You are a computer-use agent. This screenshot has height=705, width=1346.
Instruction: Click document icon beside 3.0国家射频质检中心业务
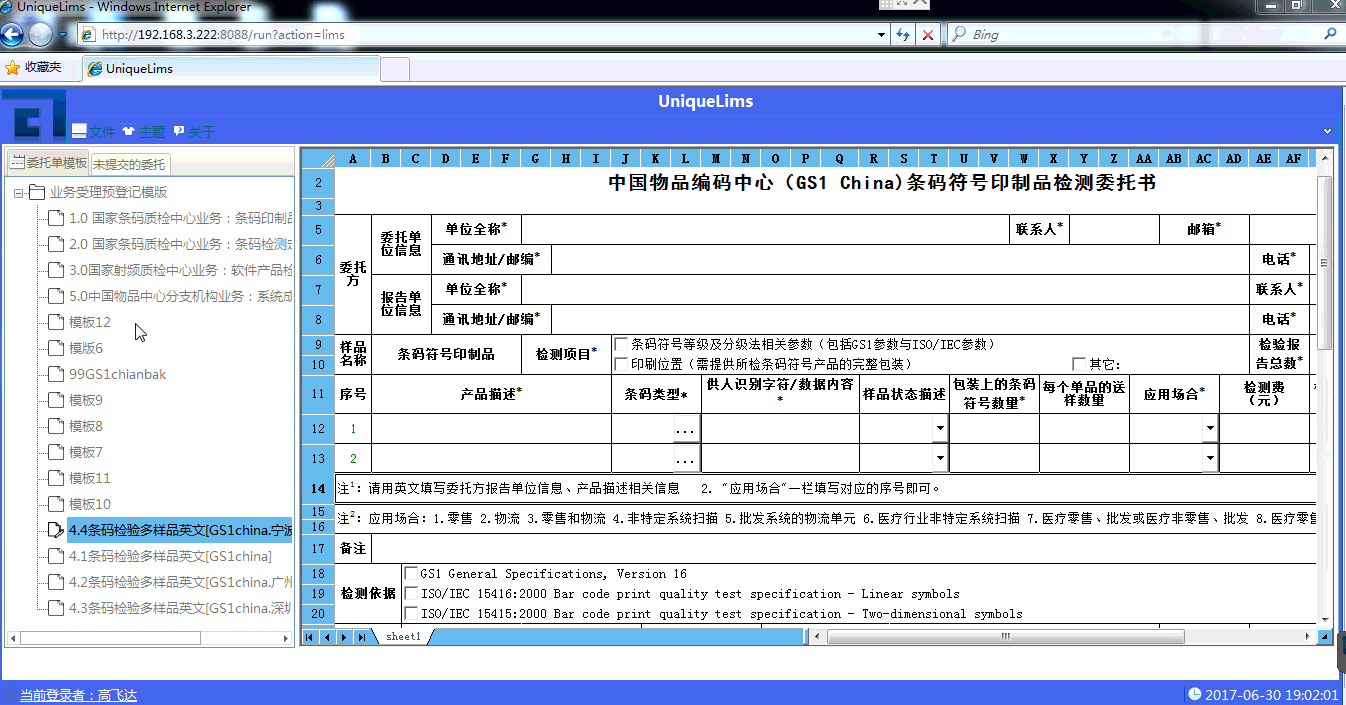click(x=56, y=270)
